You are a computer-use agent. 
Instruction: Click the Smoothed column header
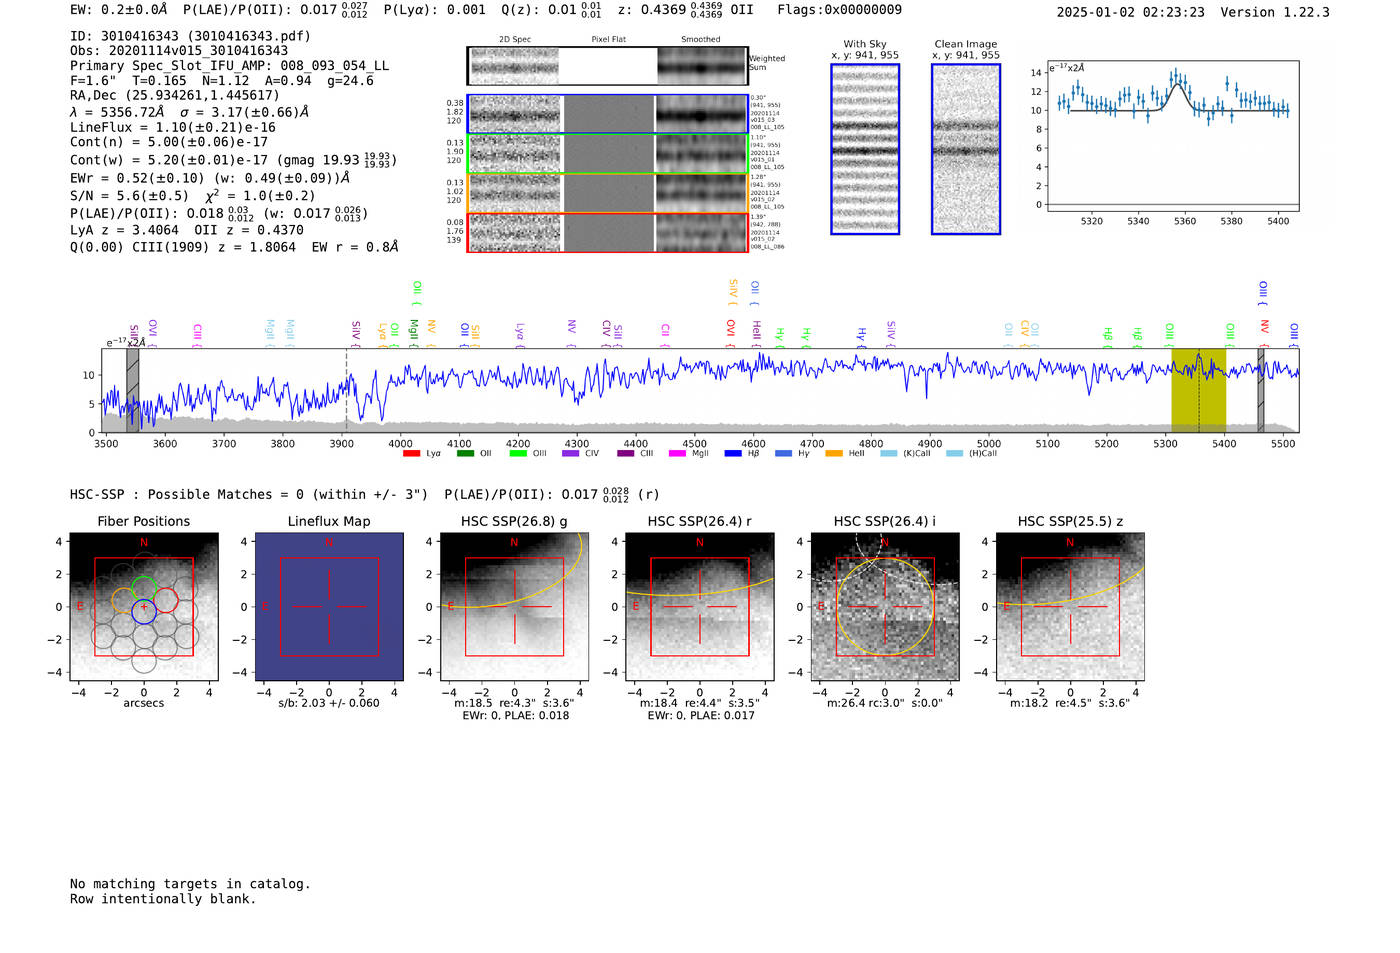tap(701, 40)
